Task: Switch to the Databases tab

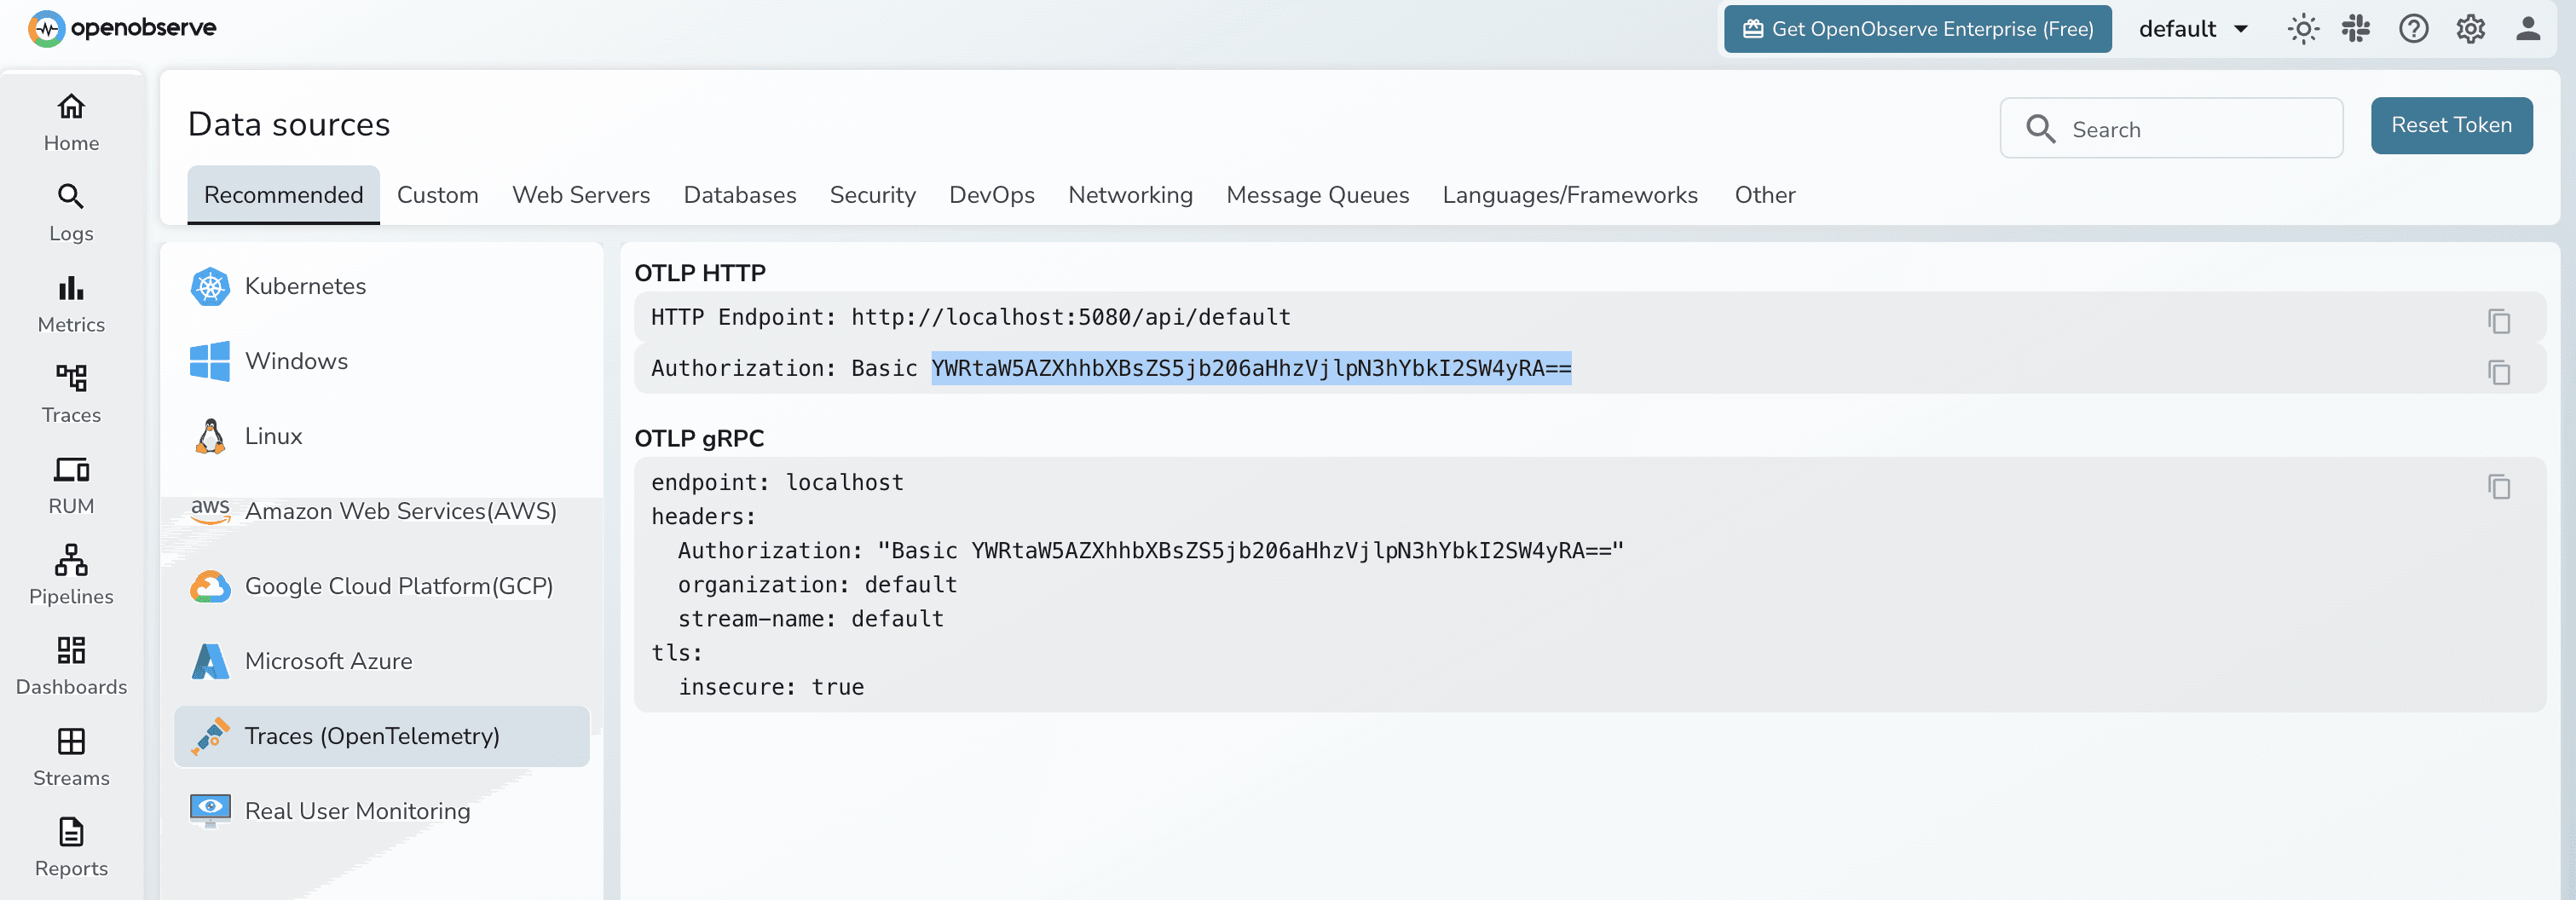Action: (739, 195)
